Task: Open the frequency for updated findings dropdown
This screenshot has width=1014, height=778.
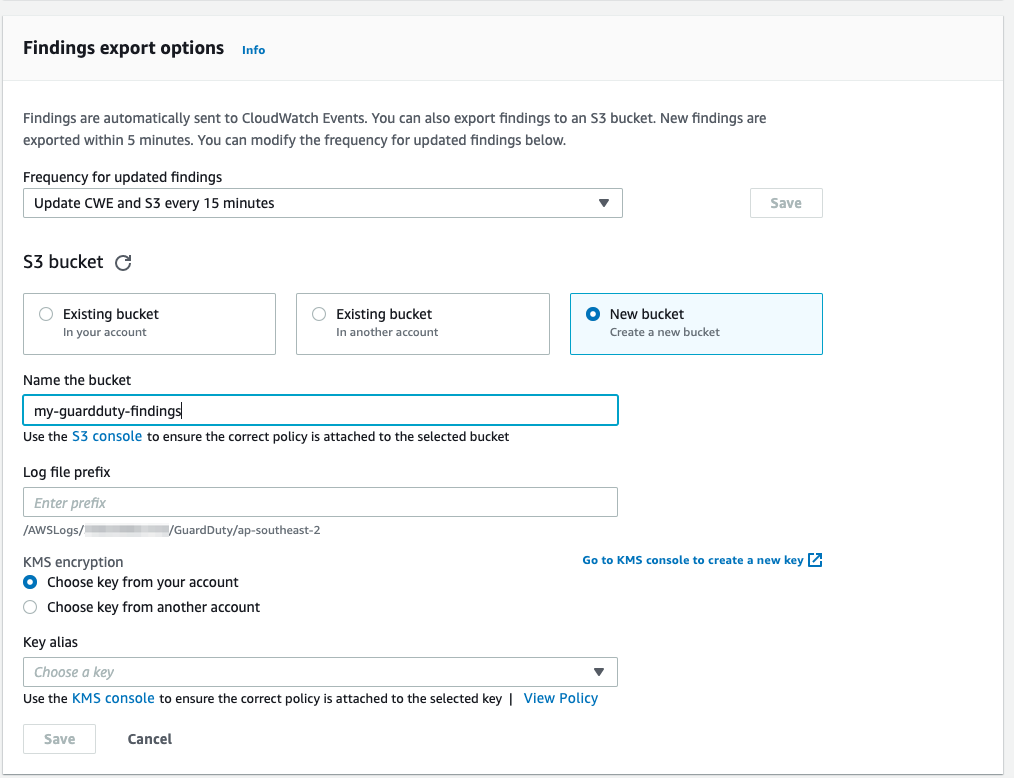Action: click(x=323, y=203)
